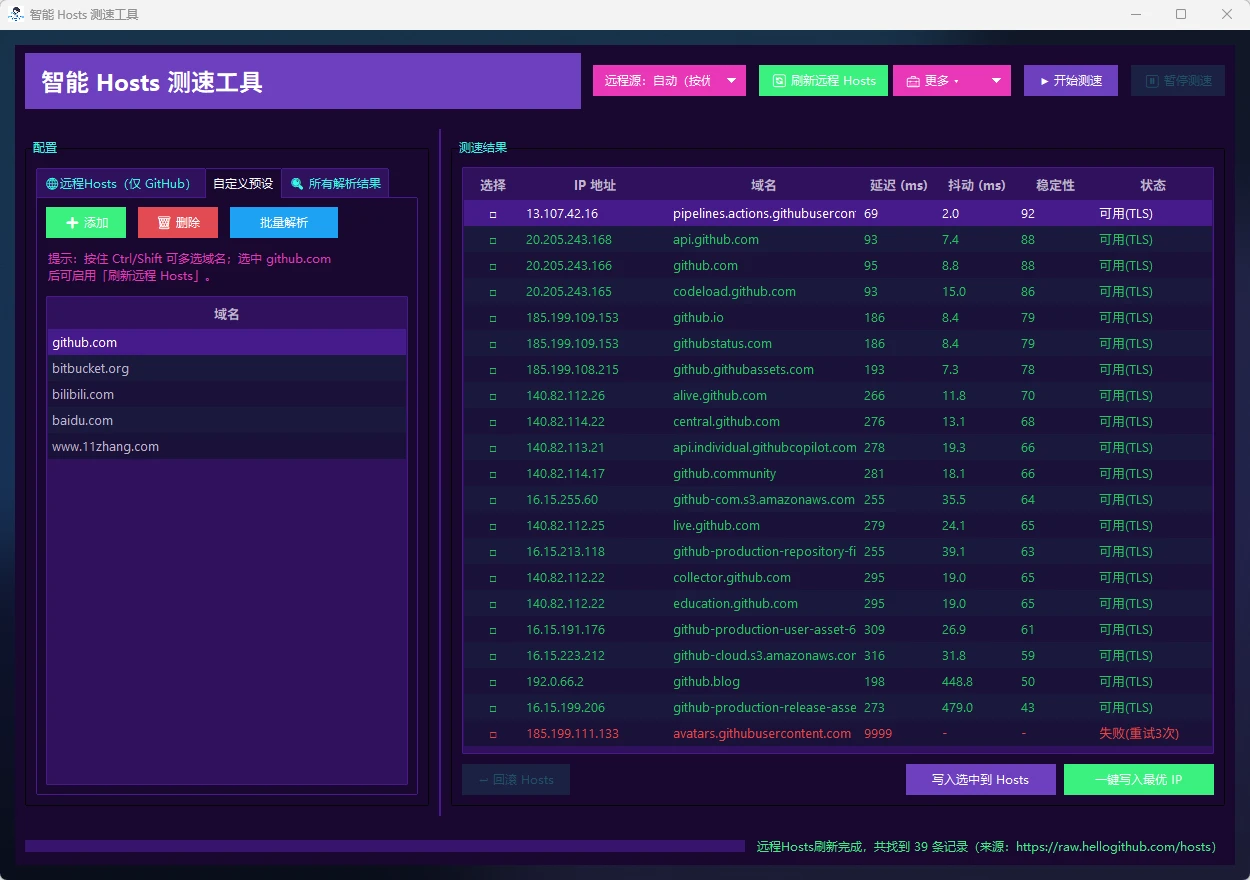The height and width of the screenshot is (880, 1250).
Task: Click 写入选中到 Hosts button
Action: [980, 780]
